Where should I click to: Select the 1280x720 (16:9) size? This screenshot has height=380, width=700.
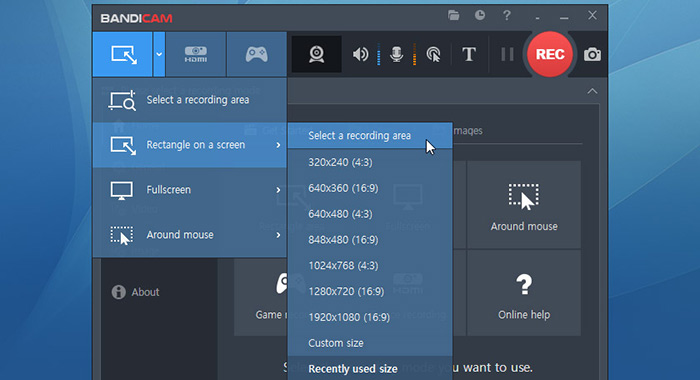point(370,292)
